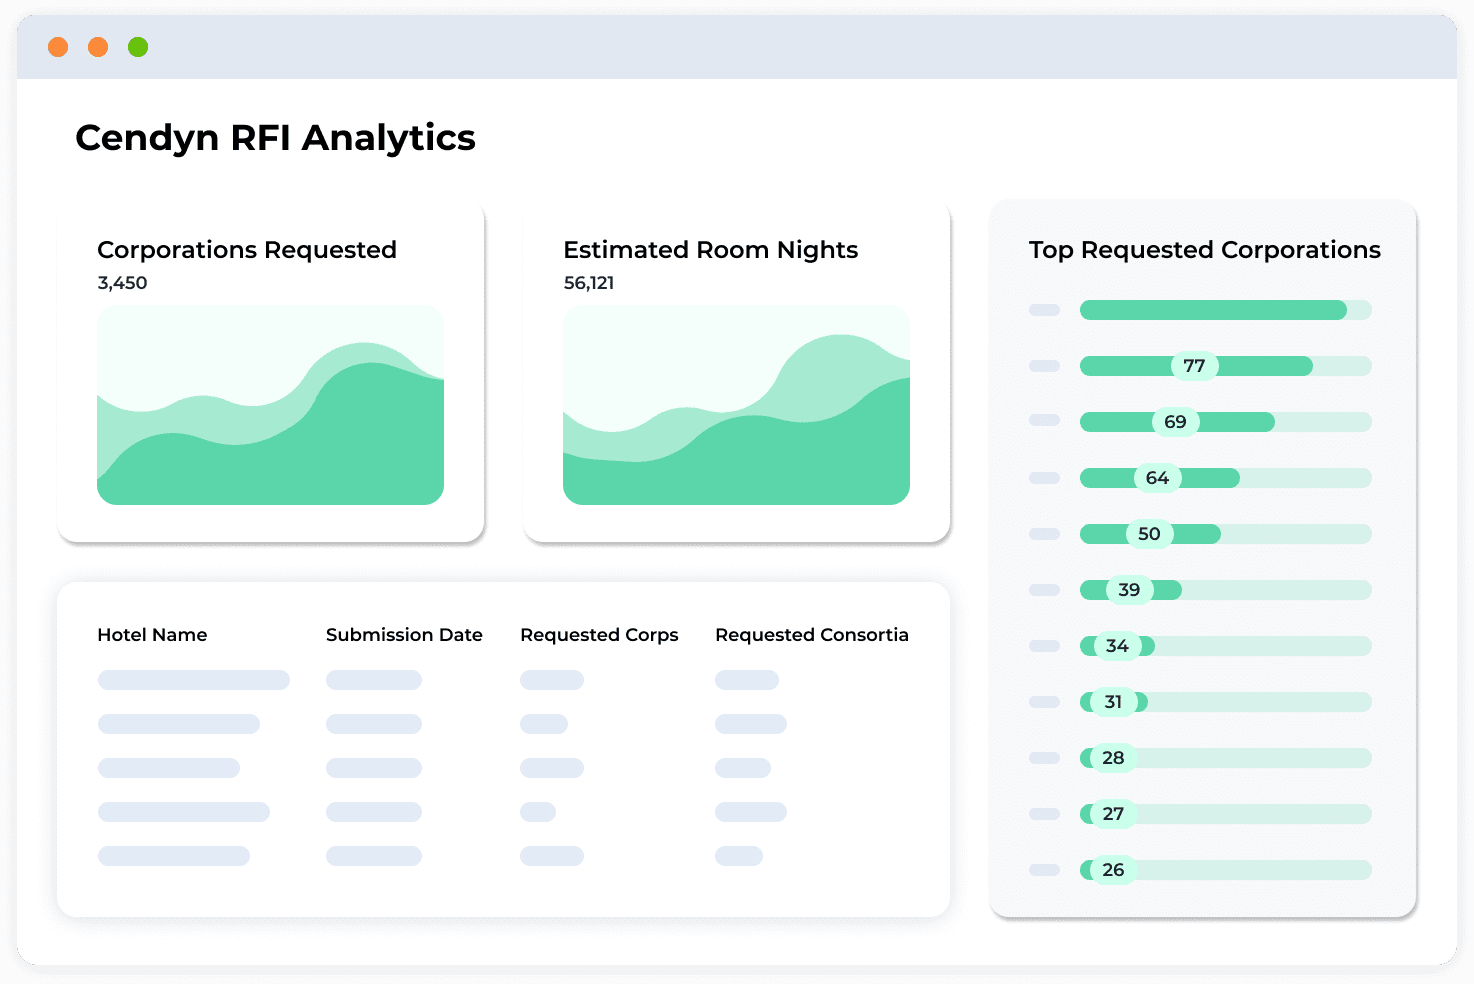
Task: Sort by Hotel Name column header
Action: (152, 635)
